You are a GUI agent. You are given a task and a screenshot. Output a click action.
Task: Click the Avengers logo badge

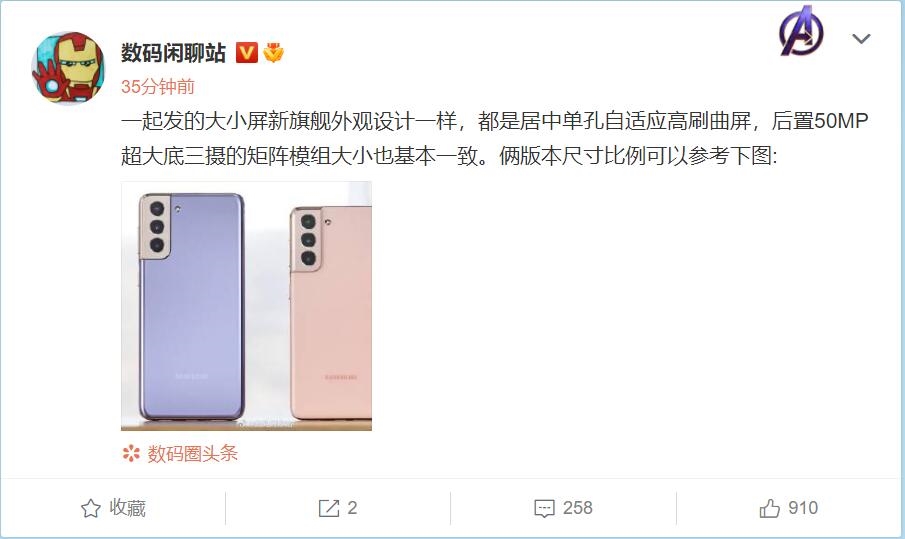tap(801, 31)
